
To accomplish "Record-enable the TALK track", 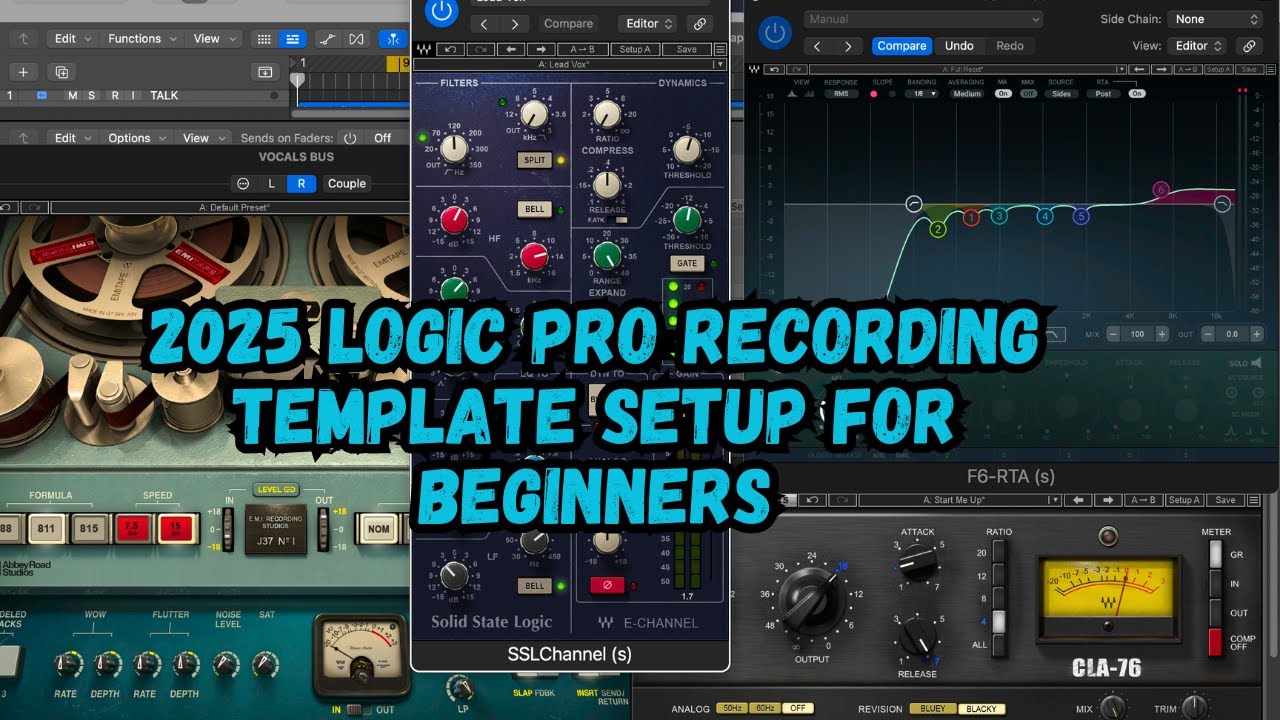I will pos(115,96).
